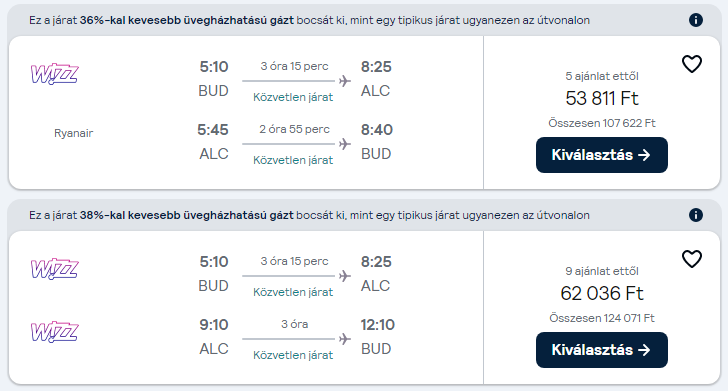Click Közvetlen járat under 2 óra 55 perc
Viewport: 728px width, 391px height.
[293, 160]
